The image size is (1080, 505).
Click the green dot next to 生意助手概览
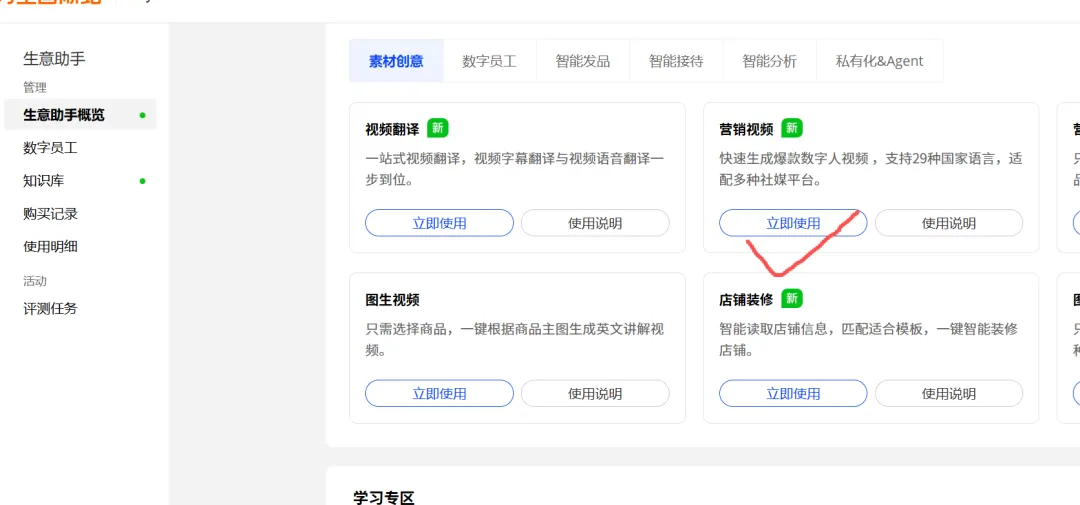click(x=143, y=115)
